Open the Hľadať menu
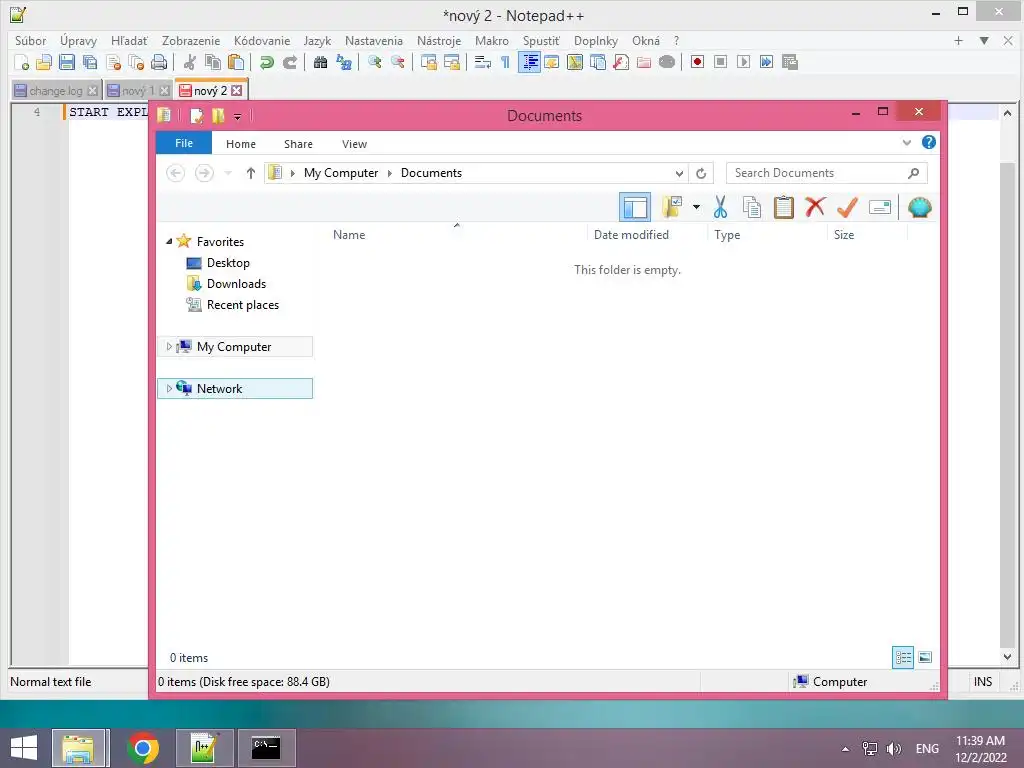Screen dimensions: 1024x768 click(129, 40)
